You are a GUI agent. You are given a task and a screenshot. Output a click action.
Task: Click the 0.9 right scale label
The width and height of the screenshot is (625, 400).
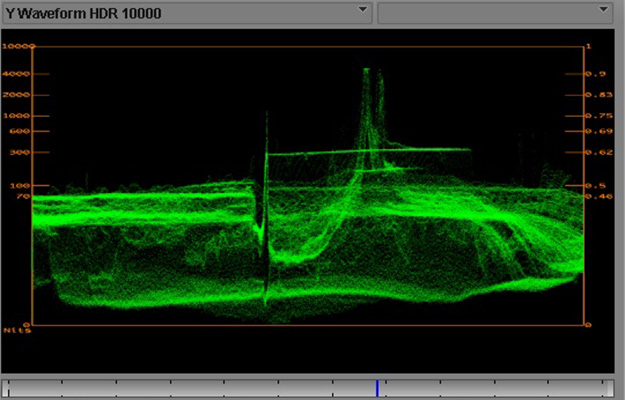coord(596,74)
